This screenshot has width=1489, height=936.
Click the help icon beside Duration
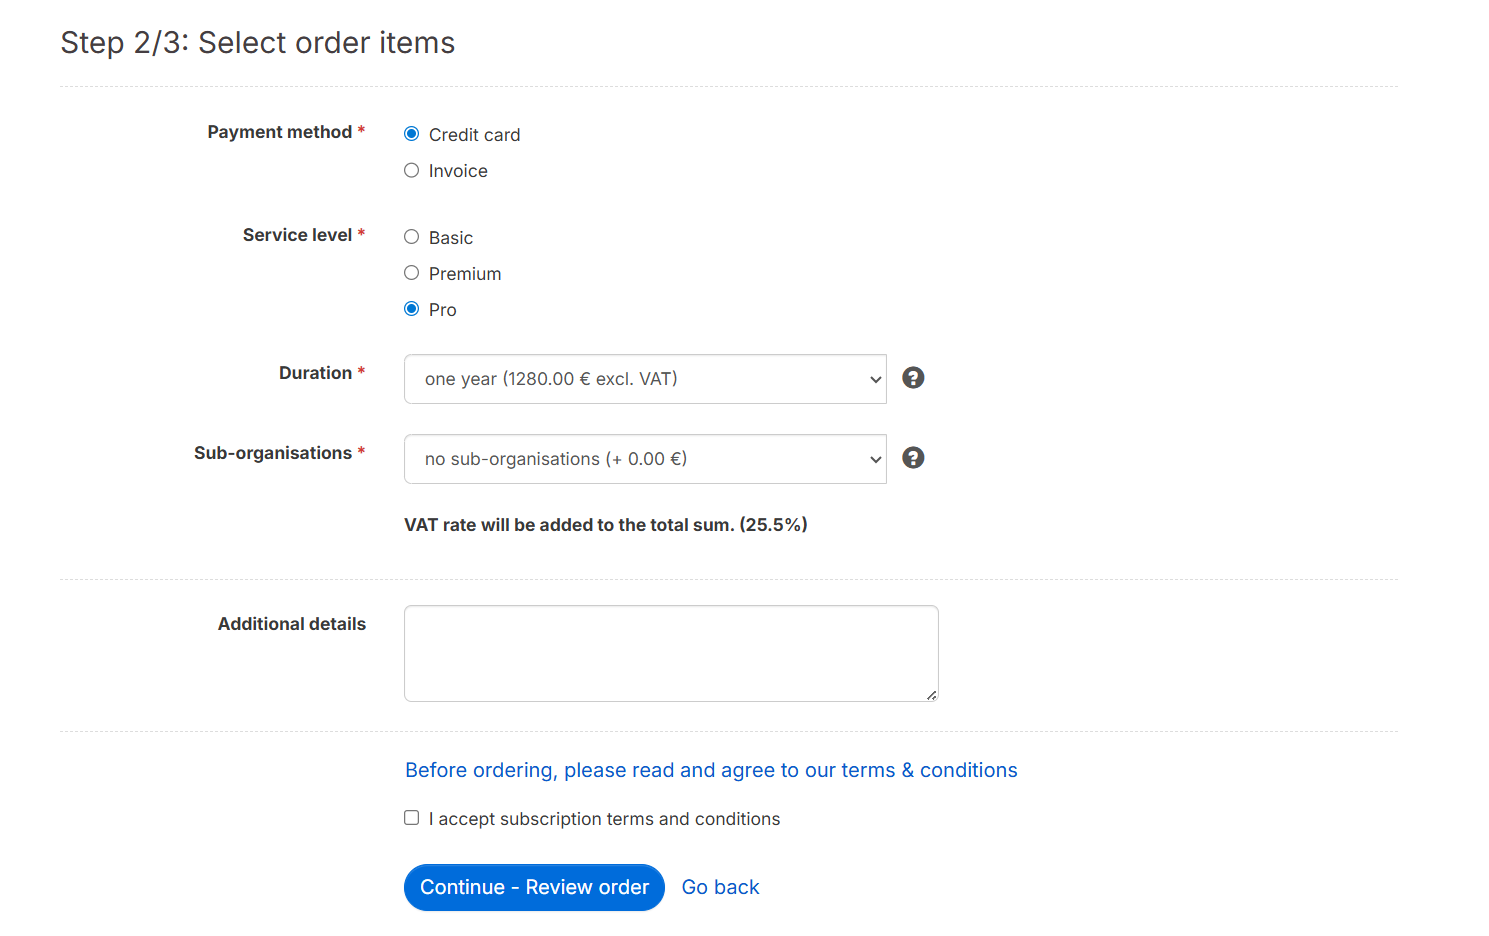point(913,378)
